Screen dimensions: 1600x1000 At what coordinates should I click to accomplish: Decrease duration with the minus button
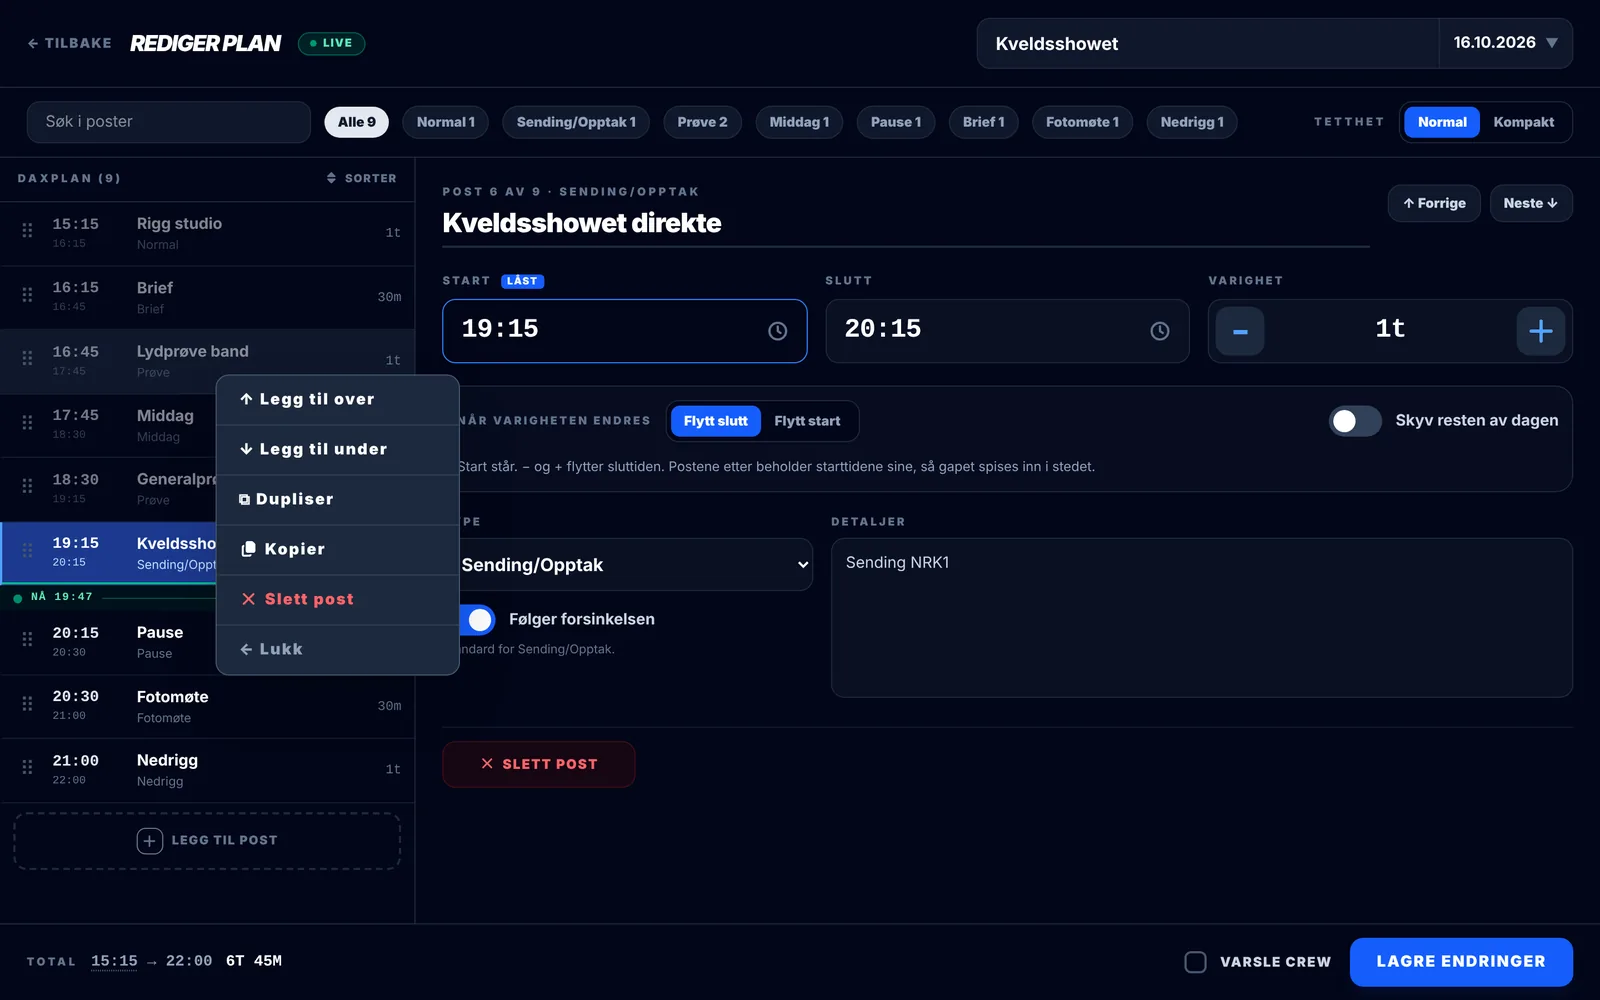1240,331
